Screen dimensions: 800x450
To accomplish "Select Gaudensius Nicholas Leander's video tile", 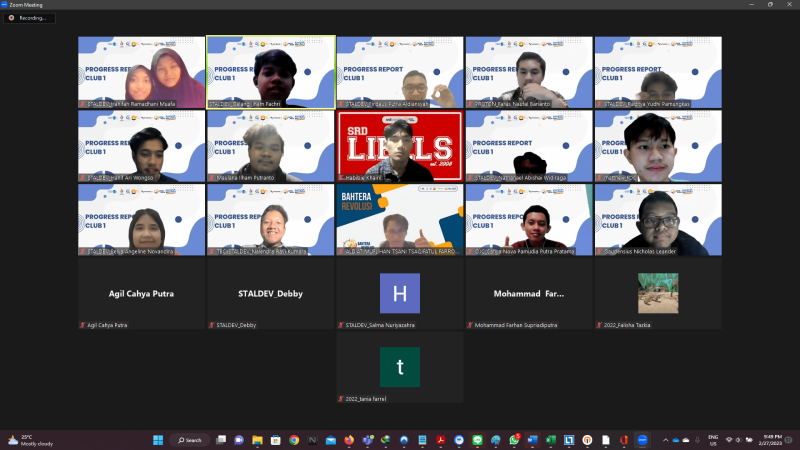I will tap(658, 219).
